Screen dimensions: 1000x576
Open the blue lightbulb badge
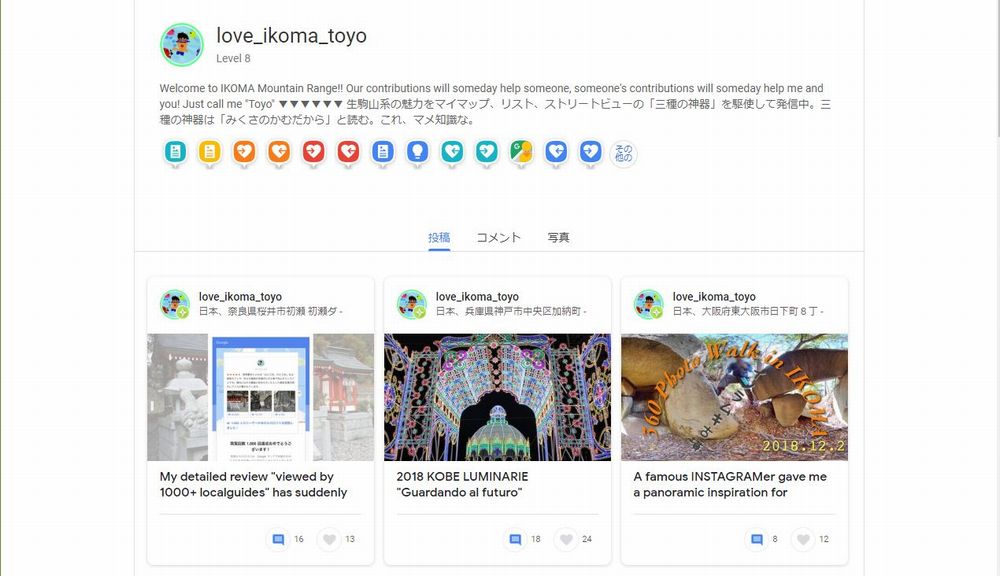click(x=418, y=153)
